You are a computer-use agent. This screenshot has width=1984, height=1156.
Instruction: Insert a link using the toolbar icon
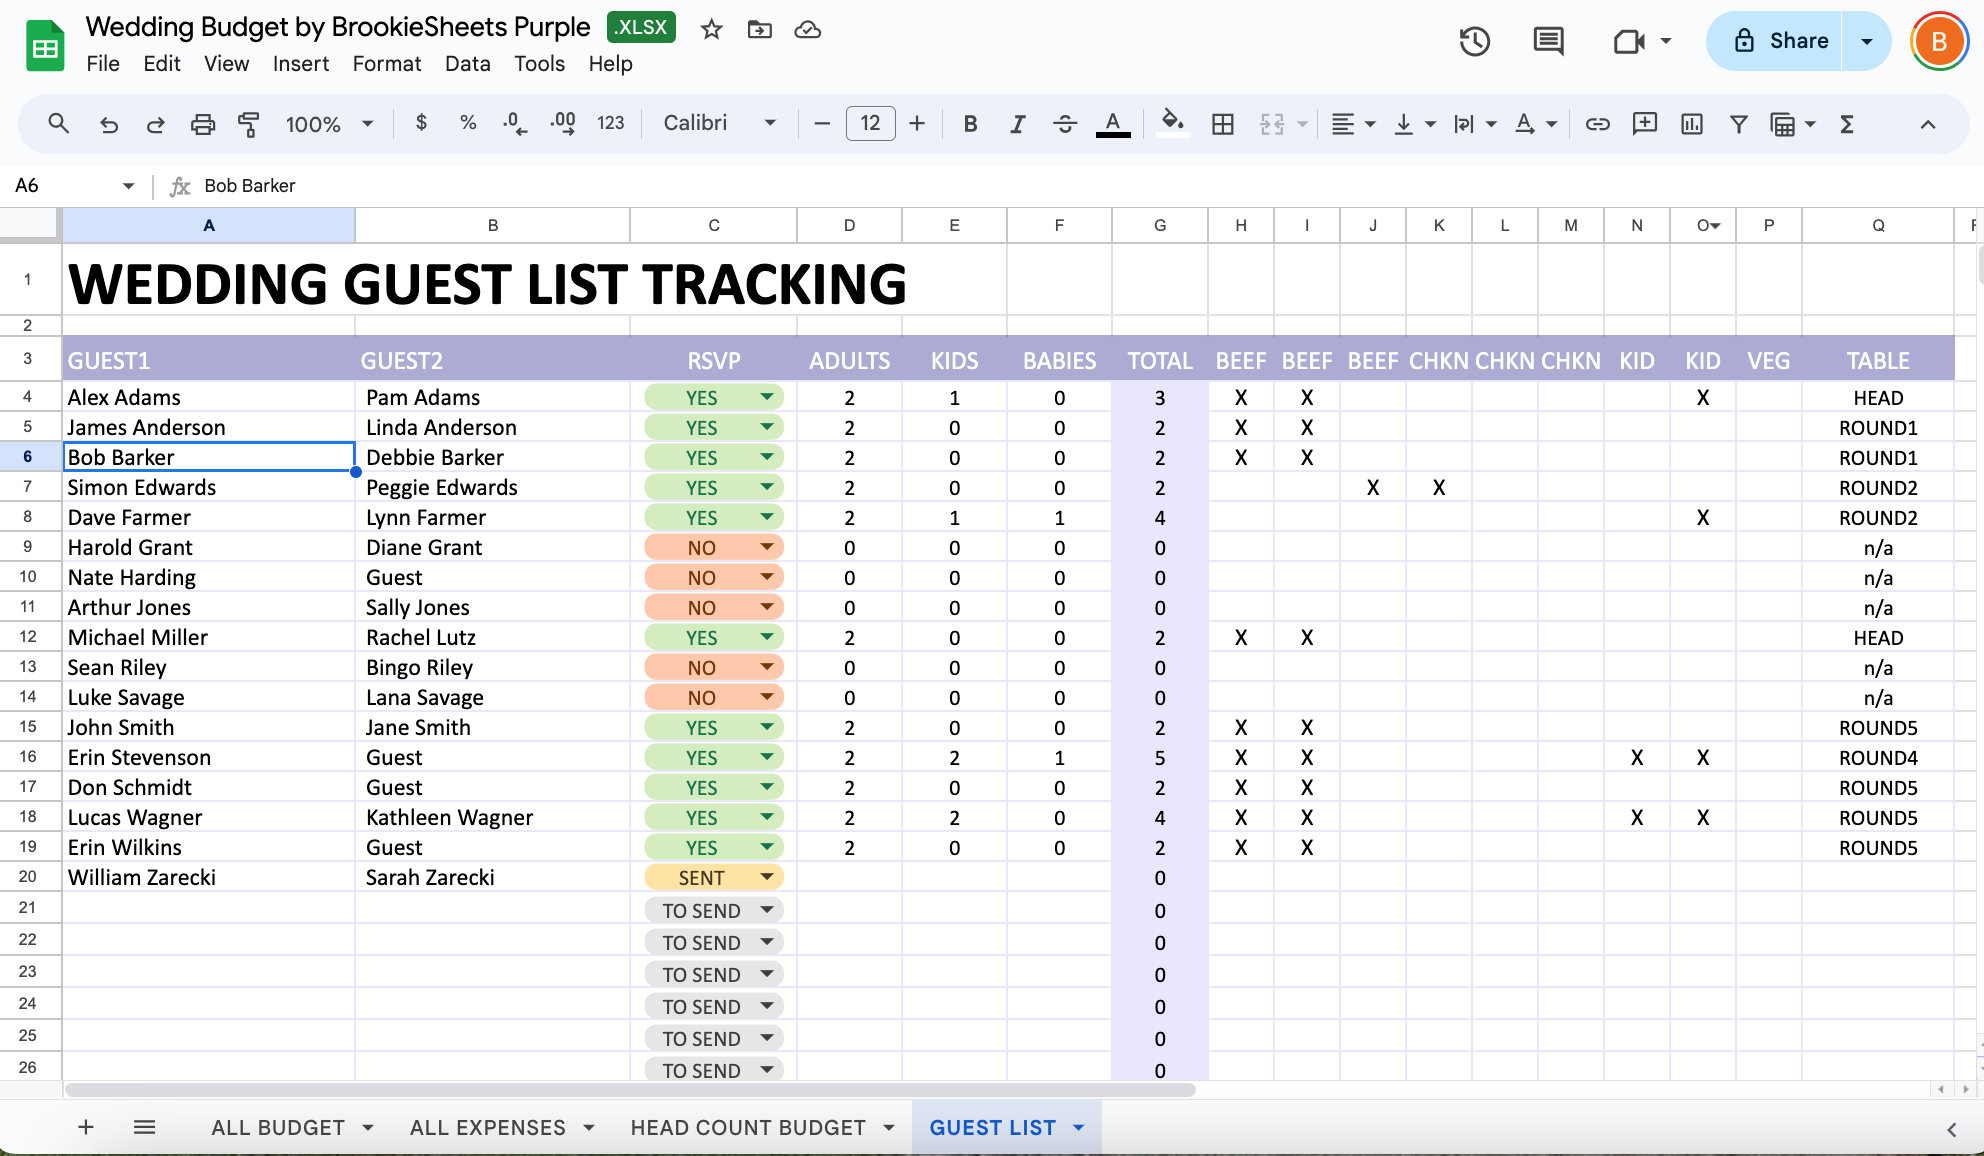1597,124
